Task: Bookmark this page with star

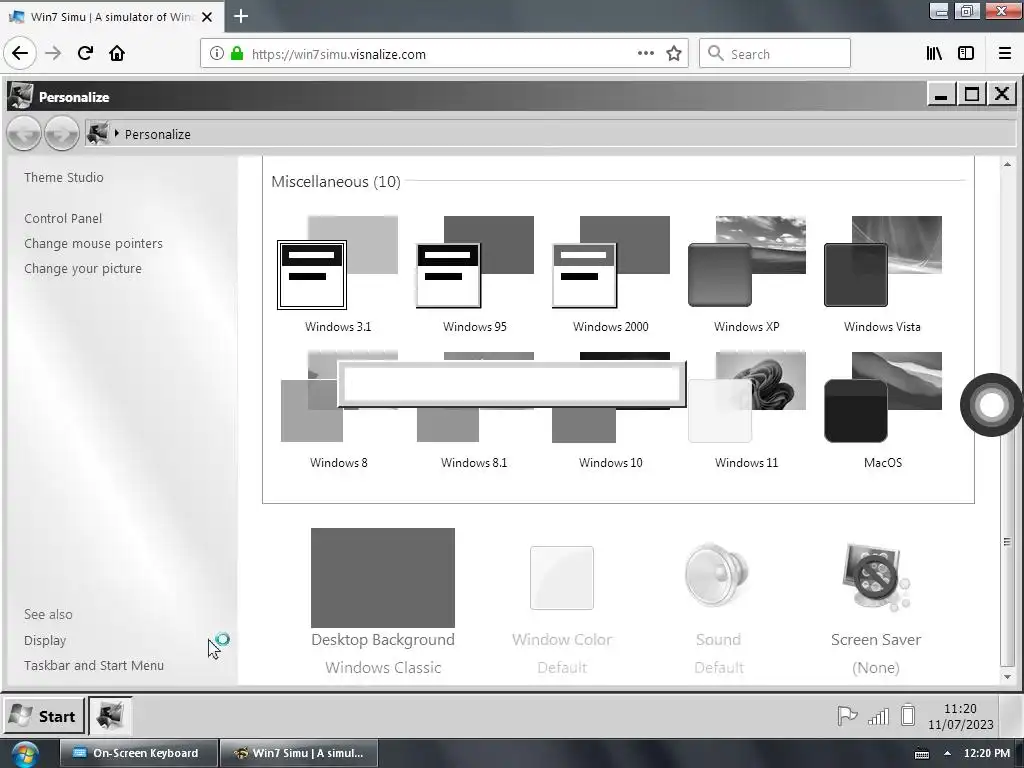Action: [x=674, y=54]
